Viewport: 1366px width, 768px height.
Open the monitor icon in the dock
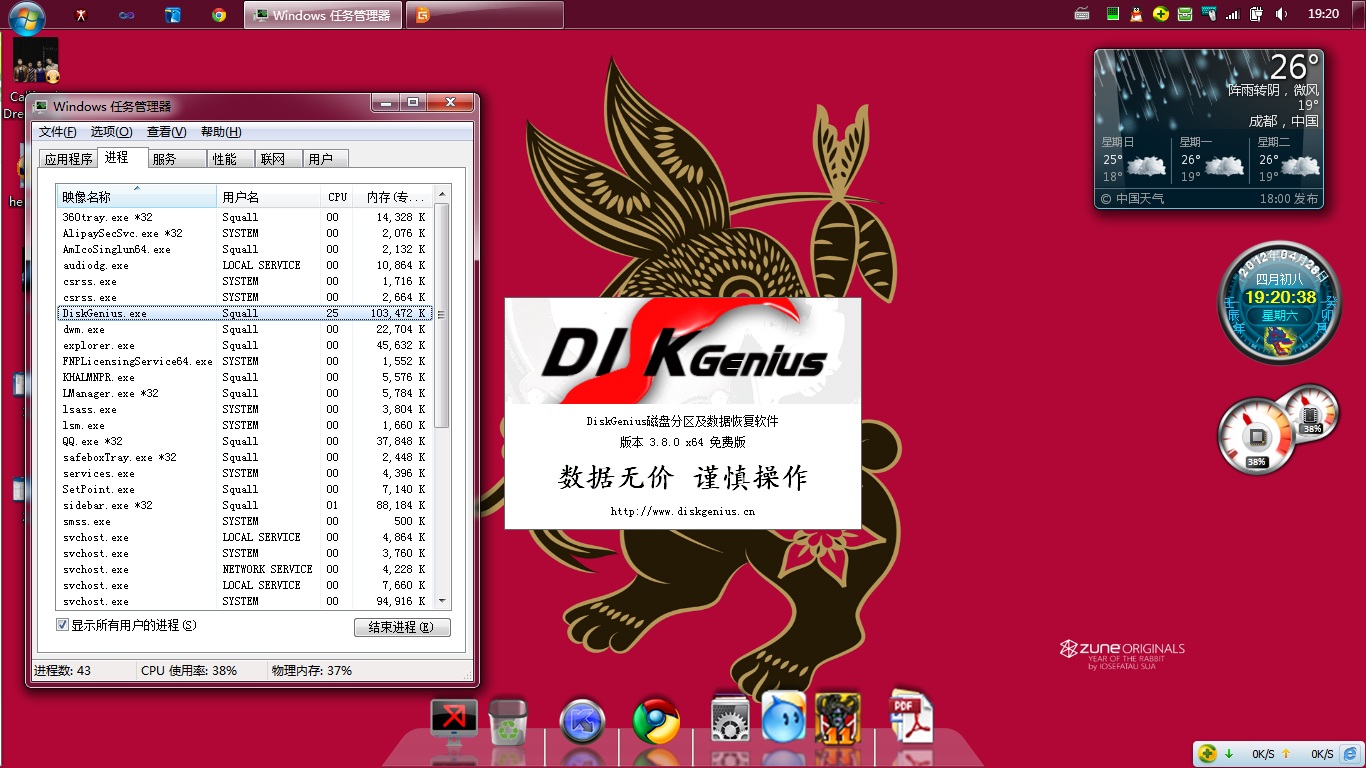[x=453, y=723]
